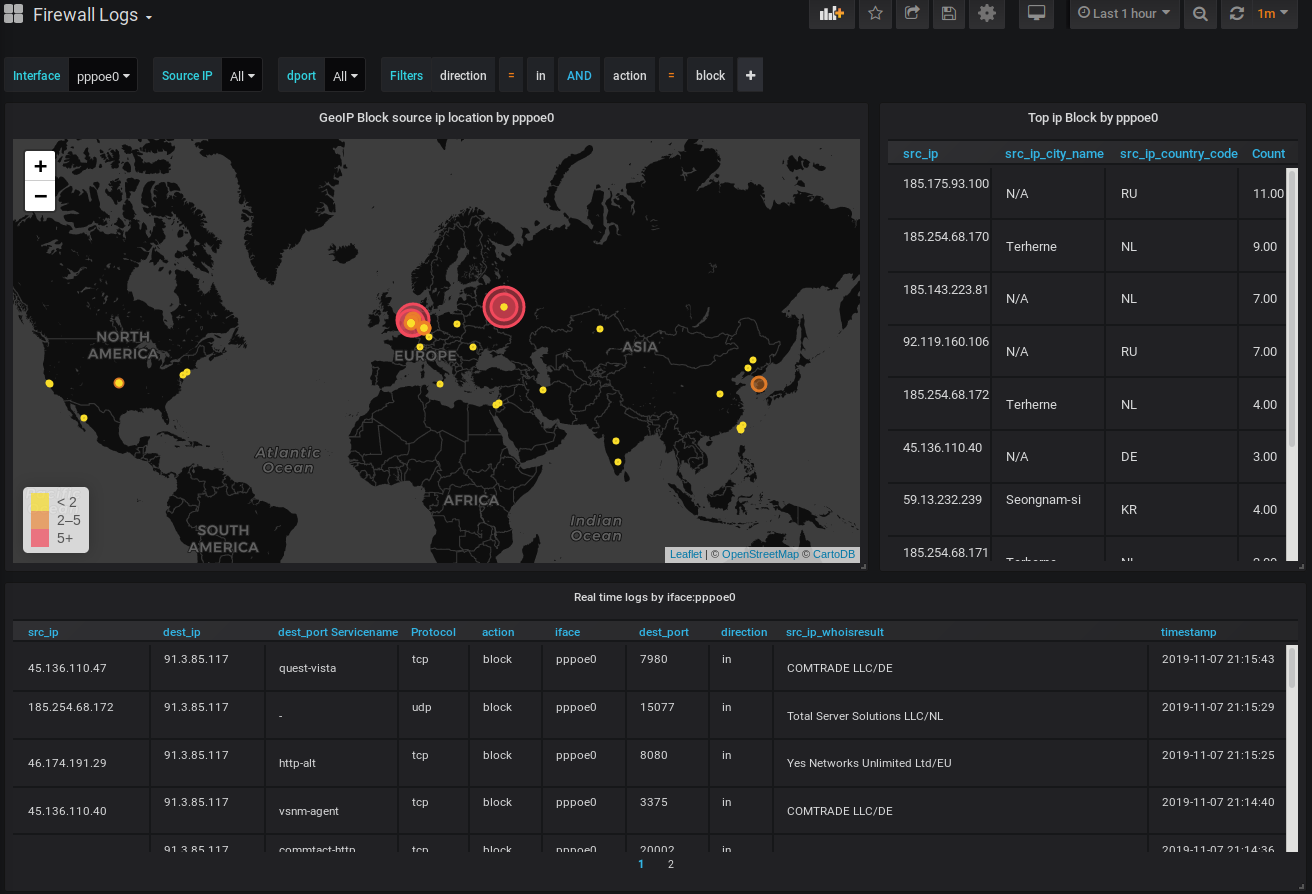Go to page 2 of real time logs
Viewport: 1312px width, 894px height.
pyautogui.click(x=670, y=864)
